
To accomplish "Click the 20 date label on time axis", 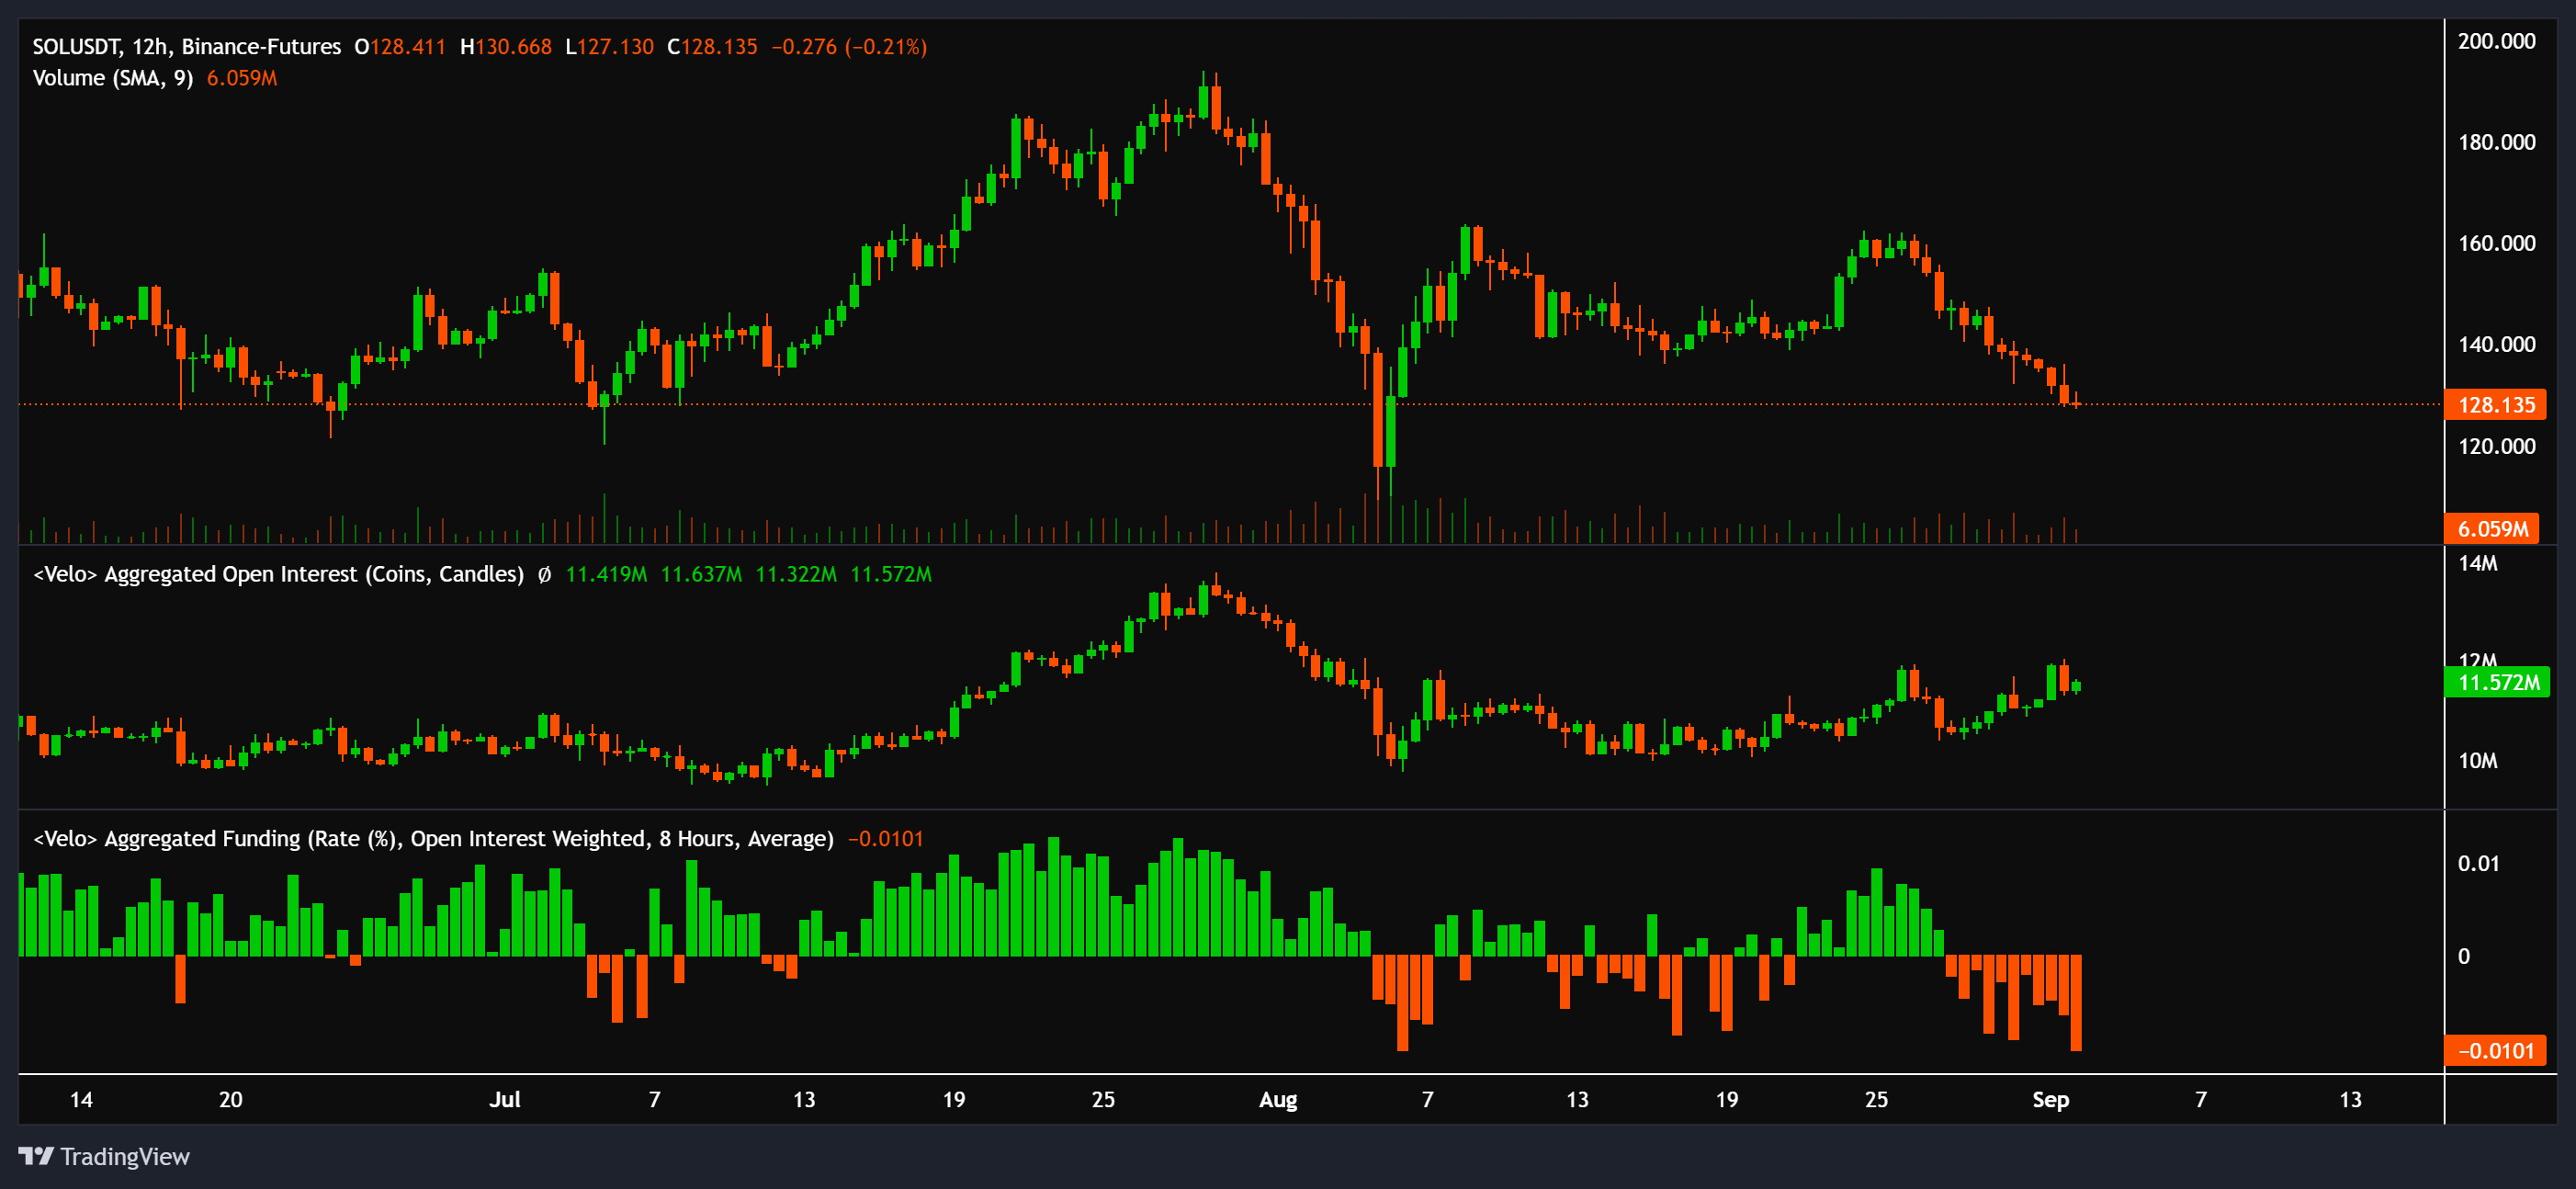I will coord(230,1100).
